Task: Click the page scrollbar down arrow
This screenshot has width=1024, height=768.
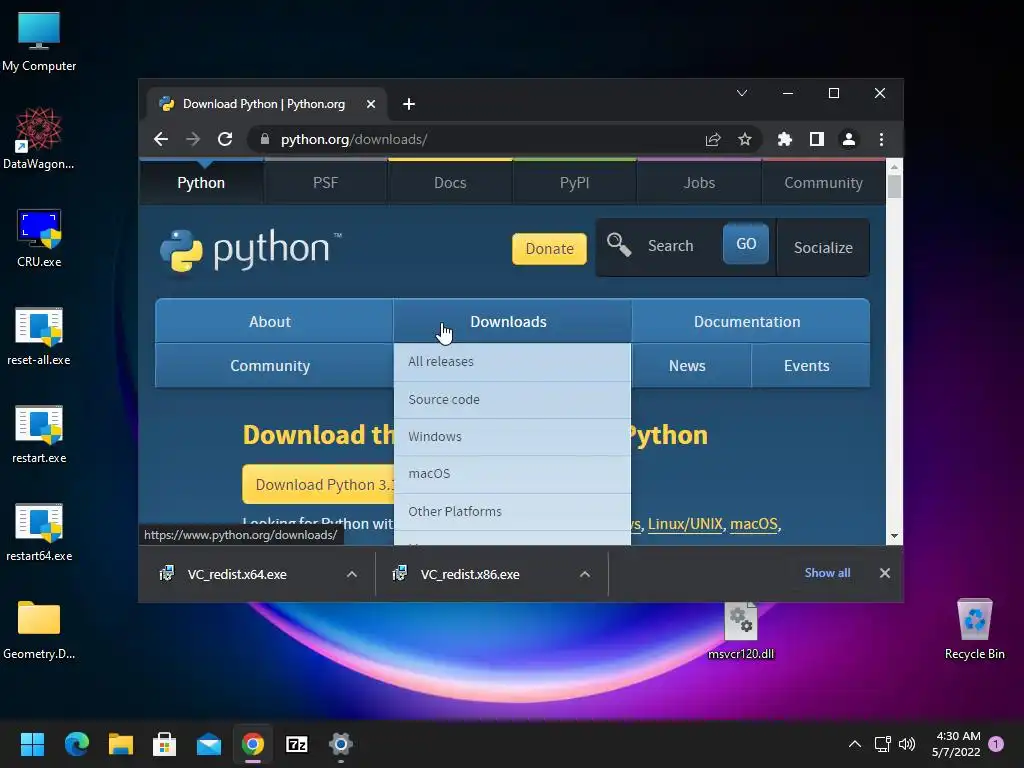Action: pos(894,536)
